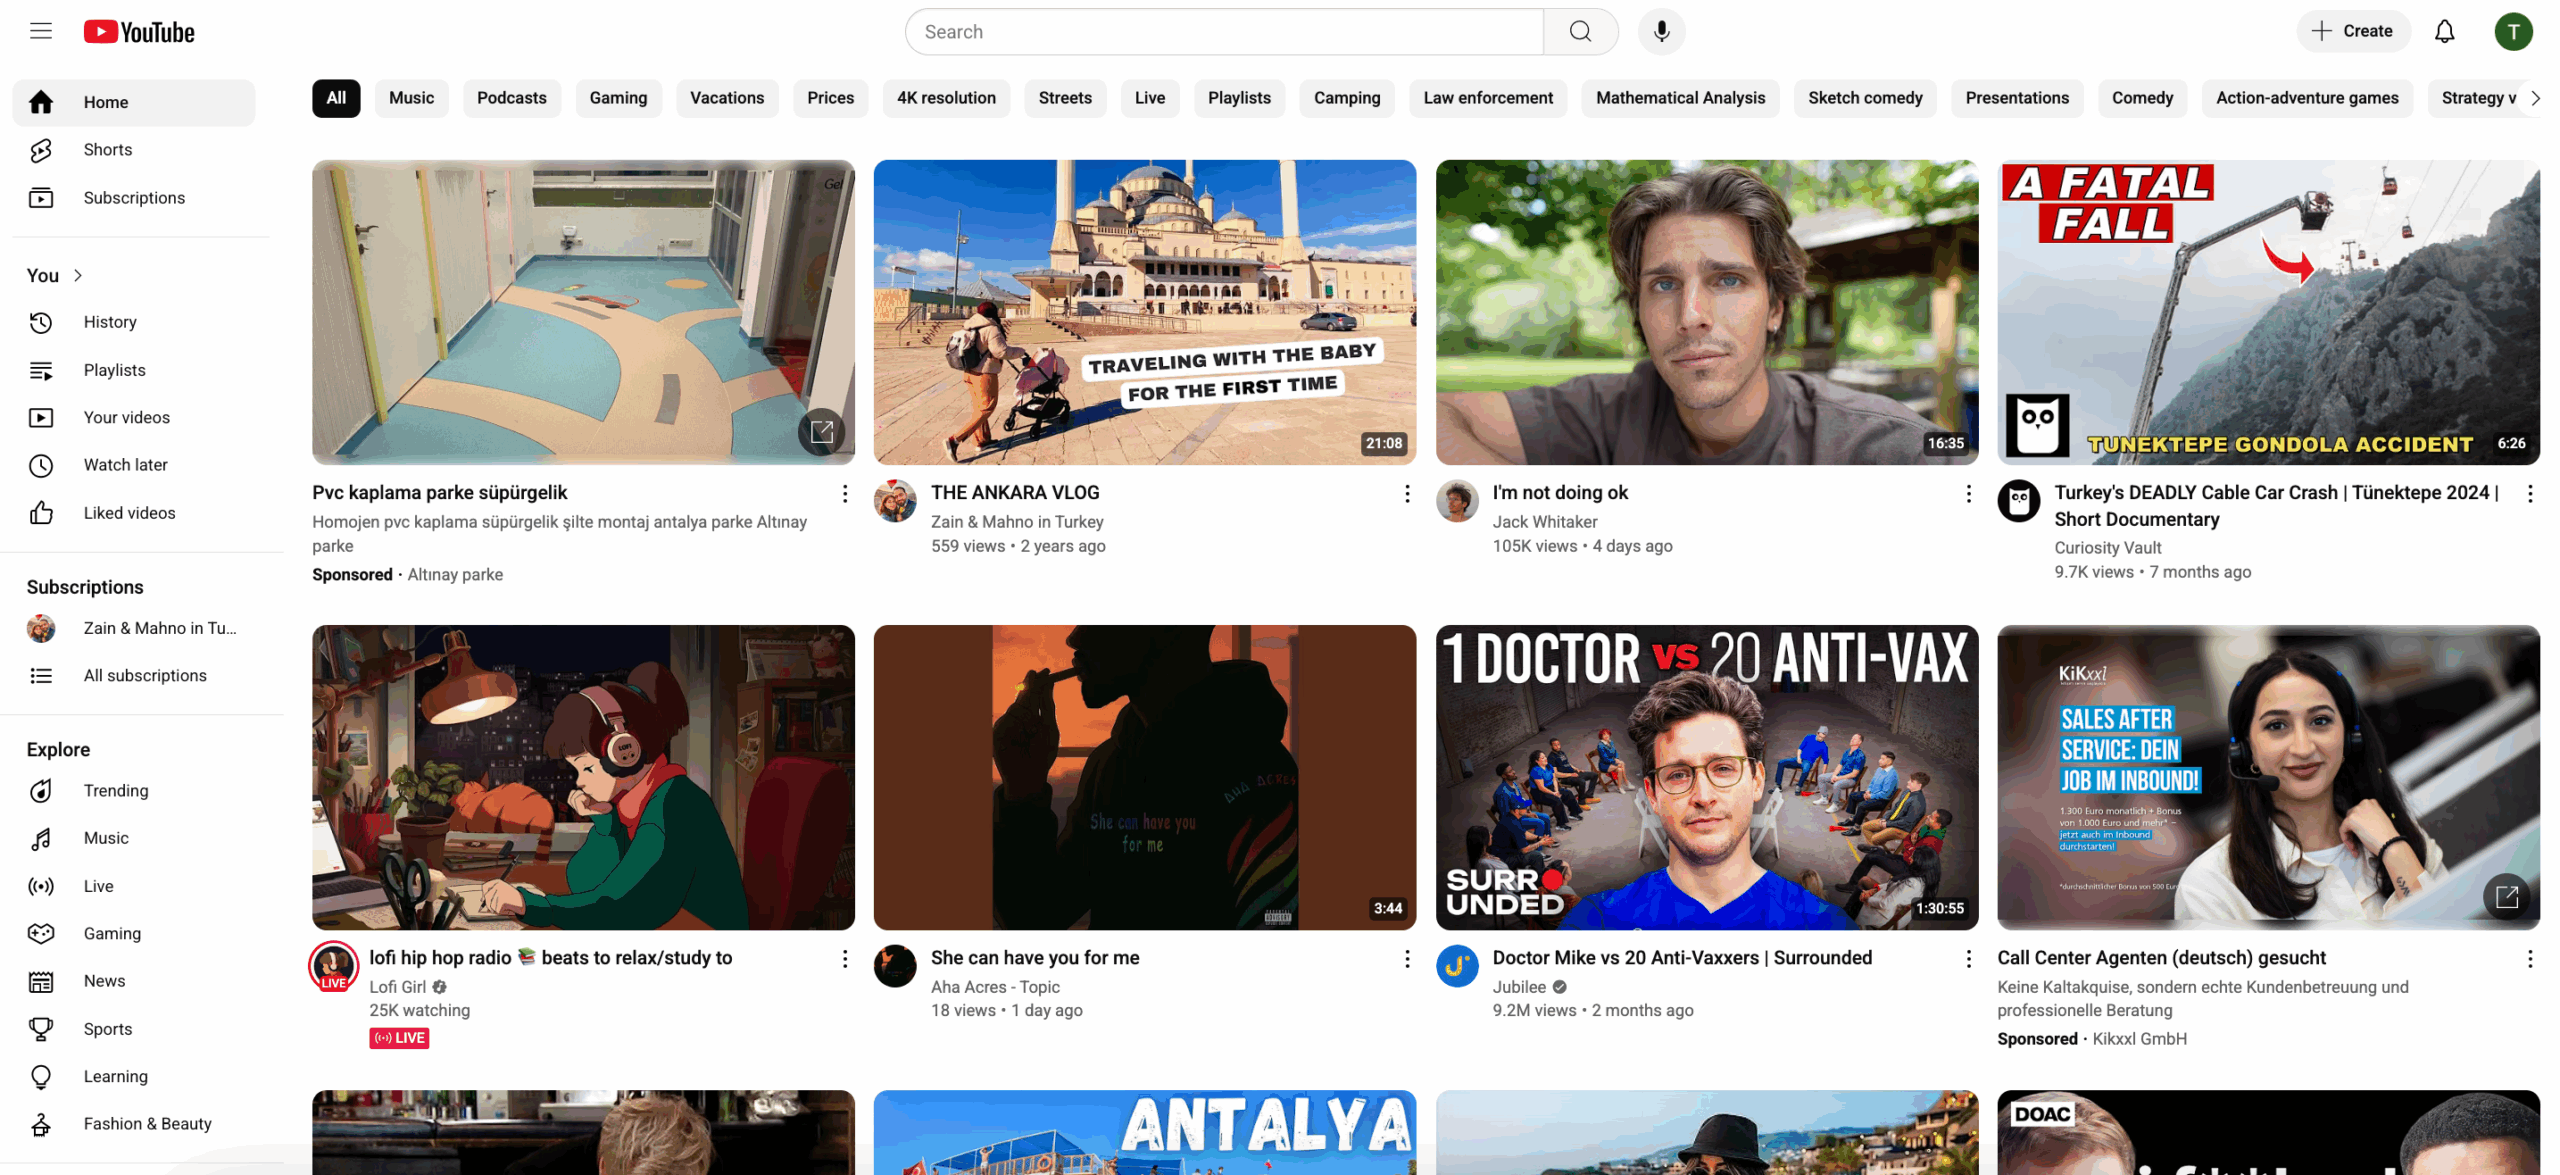Viewport: 2560px width, 1175px height.
Task: Select the Sketch comedy chip
Action: click(x=1865, y=98)
